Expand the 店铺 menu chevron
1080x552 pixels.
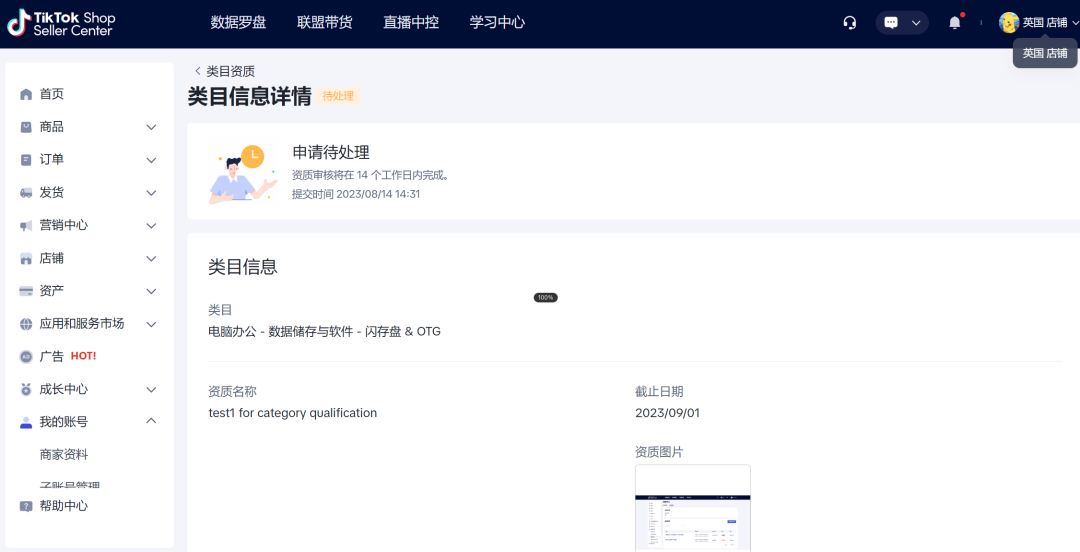pyautogui.click(x=152, y=258)
